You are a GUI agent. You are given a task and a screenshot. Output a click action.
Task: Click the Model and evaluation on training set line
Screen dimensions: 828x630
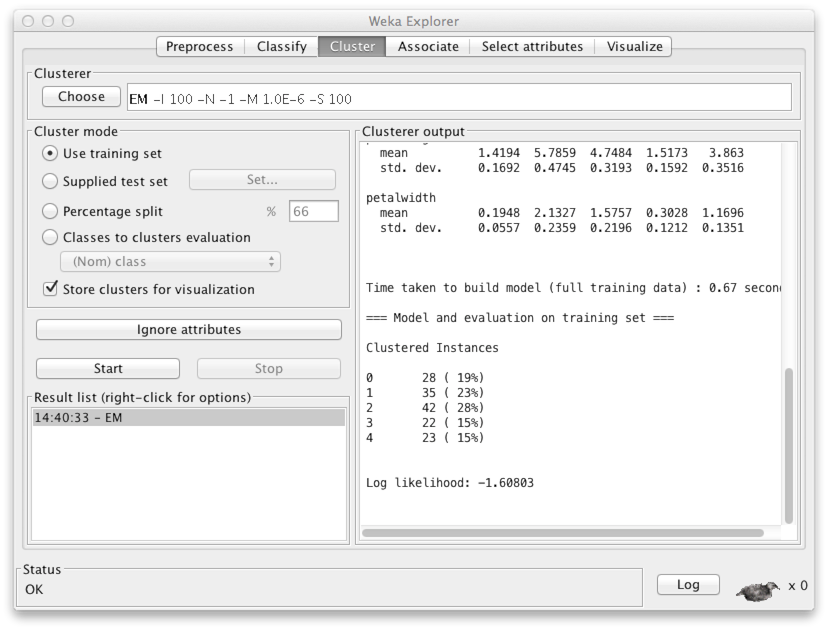[x=520, y=318]
